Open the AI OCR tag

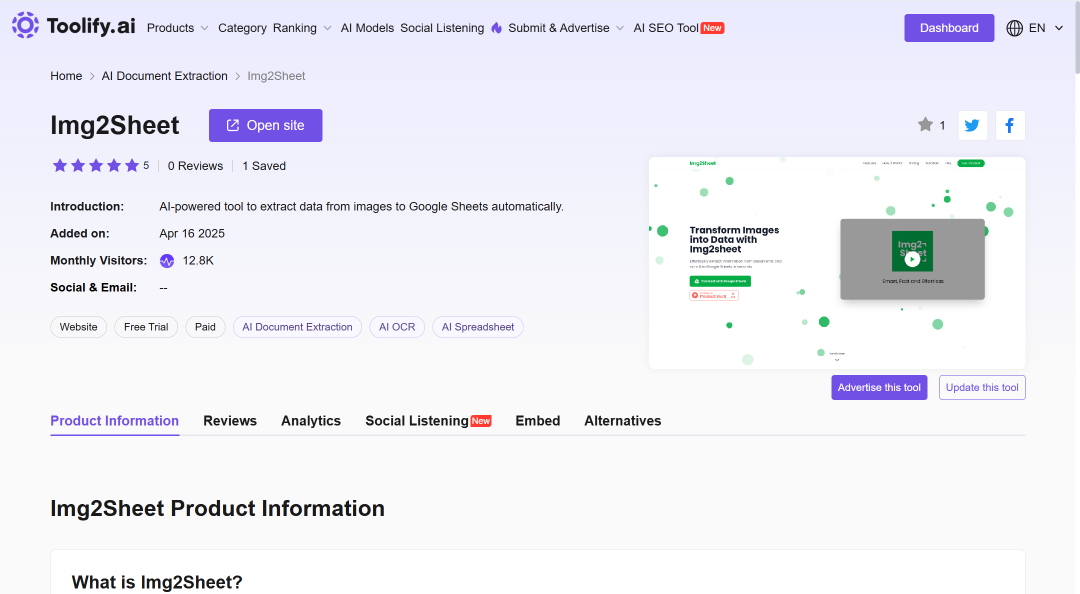point(397,327)
